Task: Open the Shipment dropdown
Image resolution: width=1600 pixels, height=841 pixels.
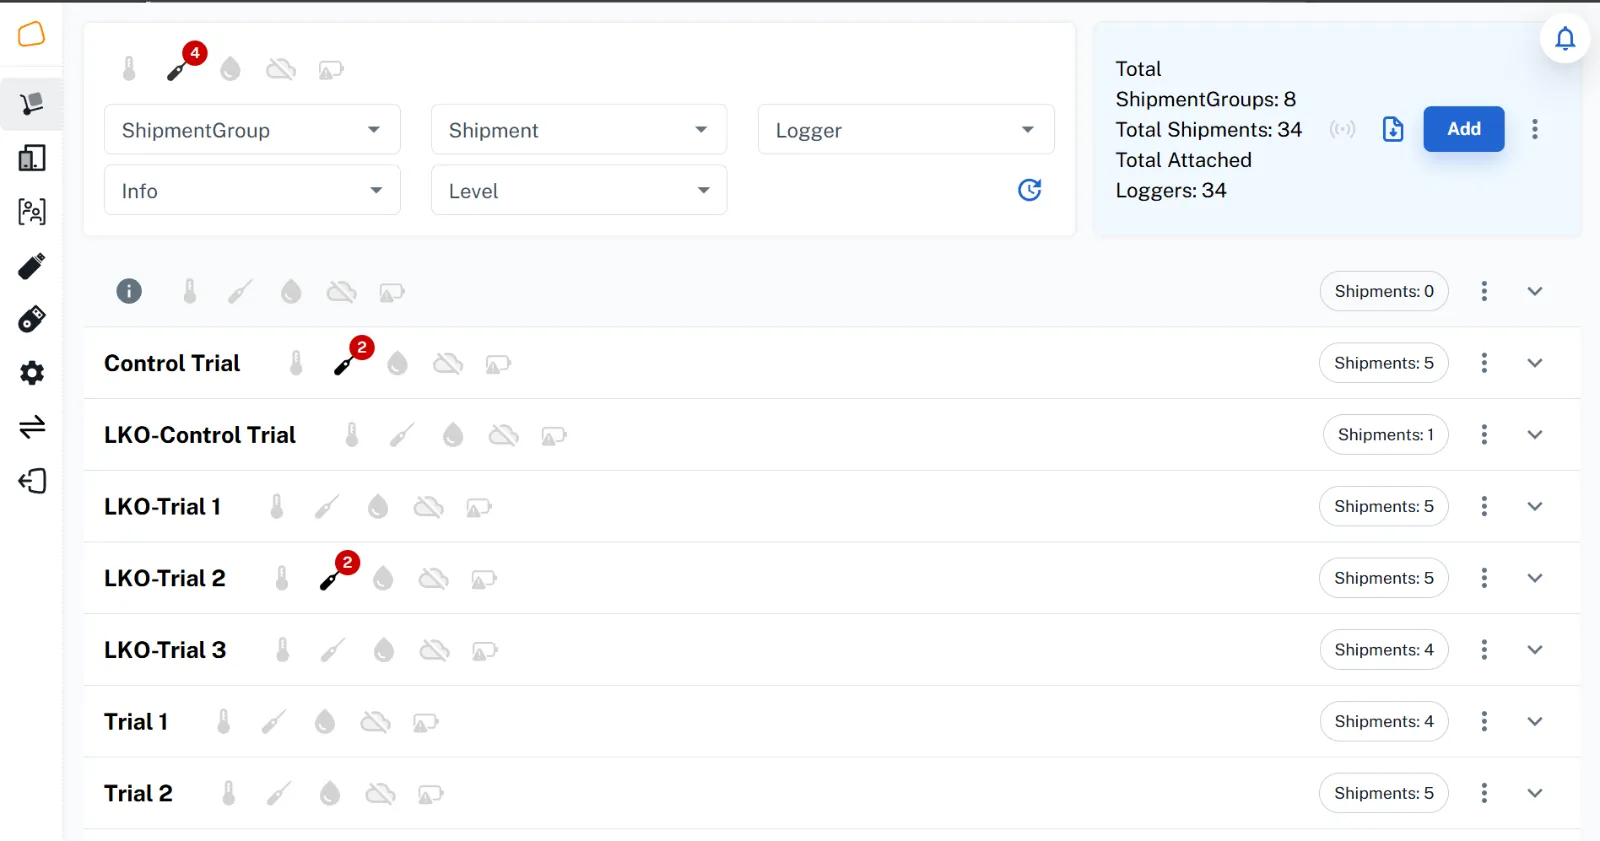Action: pyautogui.click(x=579, y=130)
